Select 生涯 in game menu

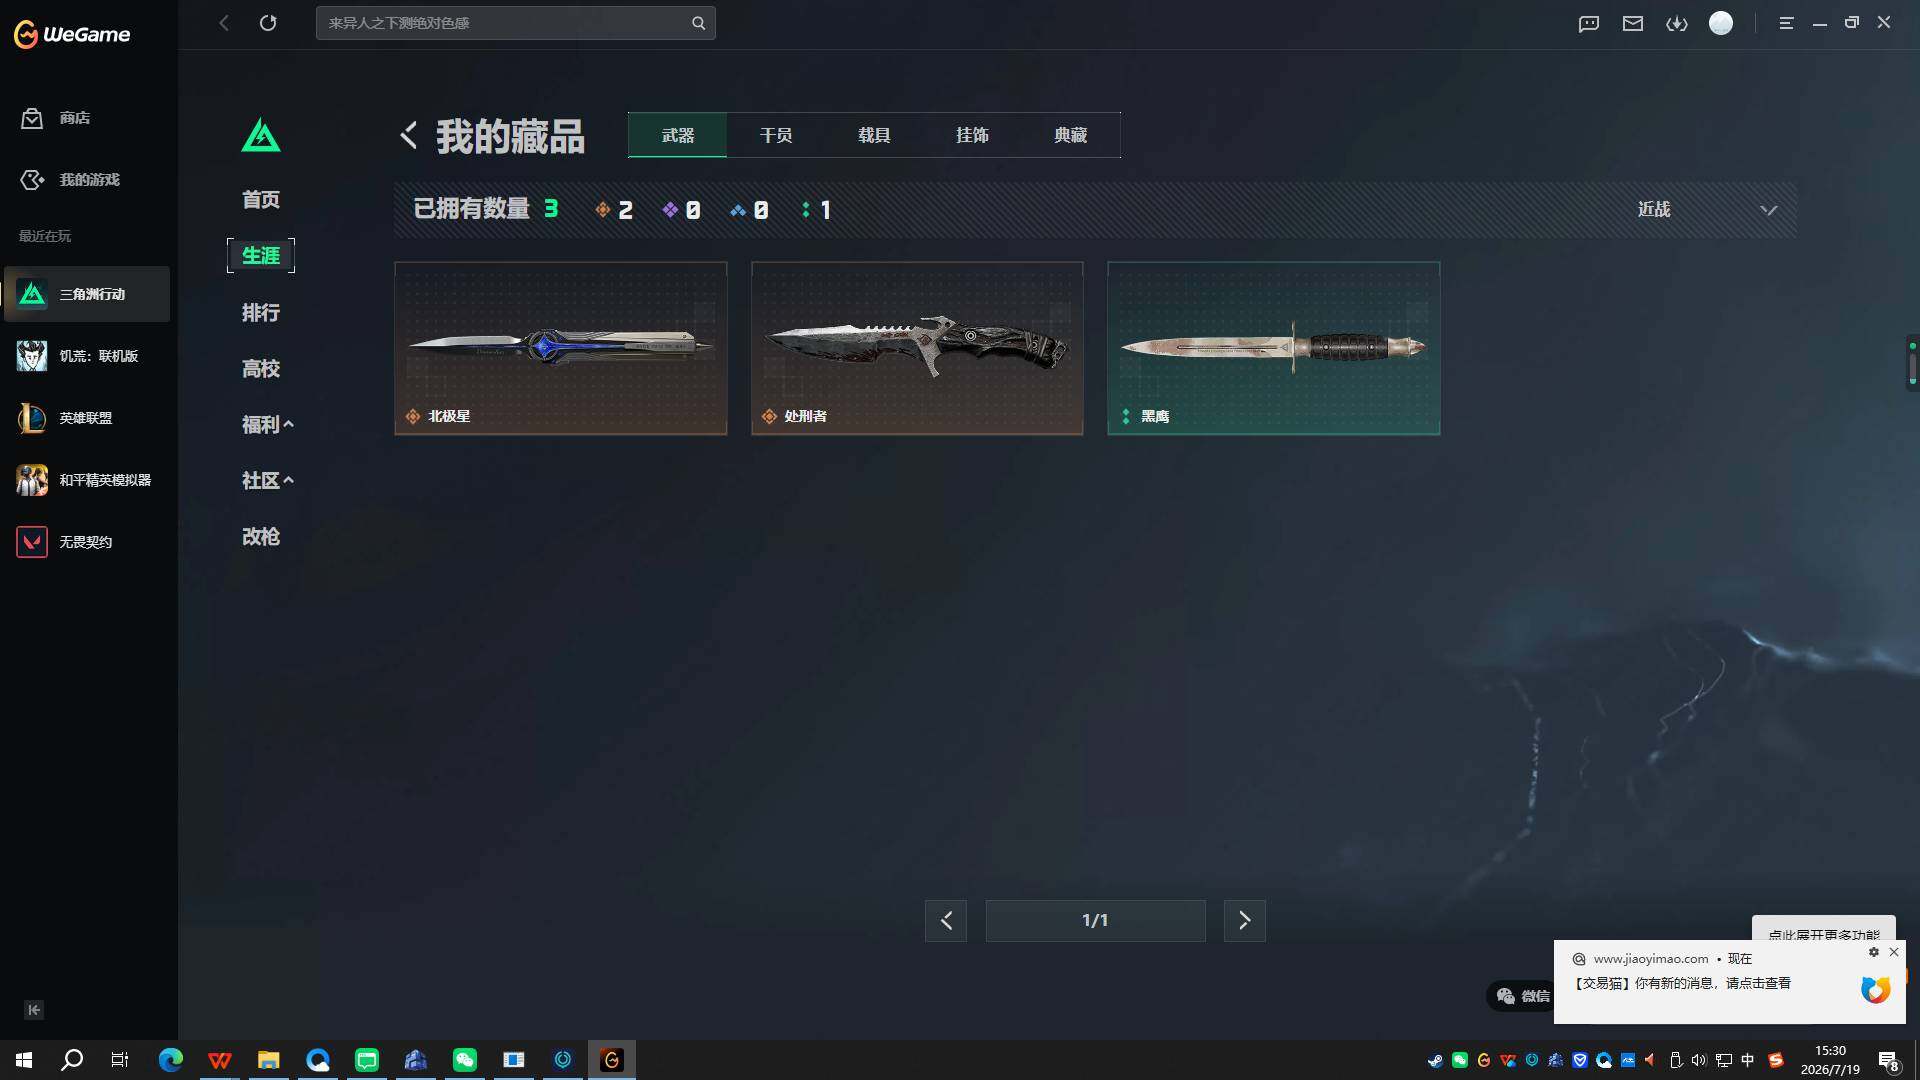[261, 256]
